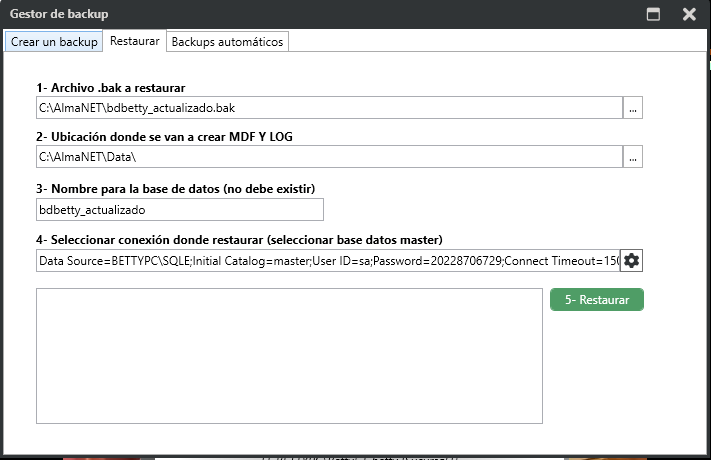The height and width of the screenshot is (460, 711).
Task: Select the Restaurar tab
Action: pyautogui.click(x=134, y=41)
